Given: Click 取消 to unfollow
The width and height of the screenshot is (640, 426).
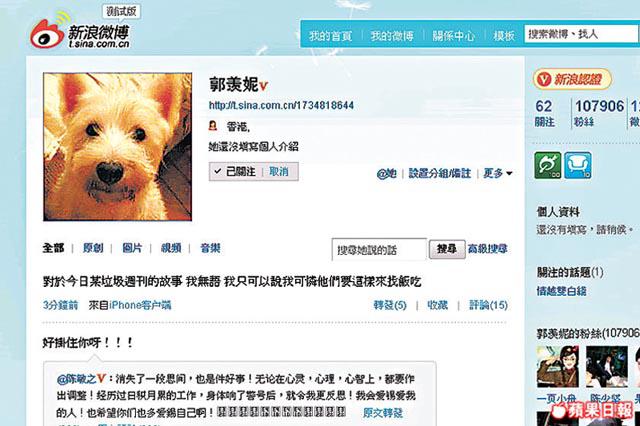Looking at the screenshot, I should 279,172.
